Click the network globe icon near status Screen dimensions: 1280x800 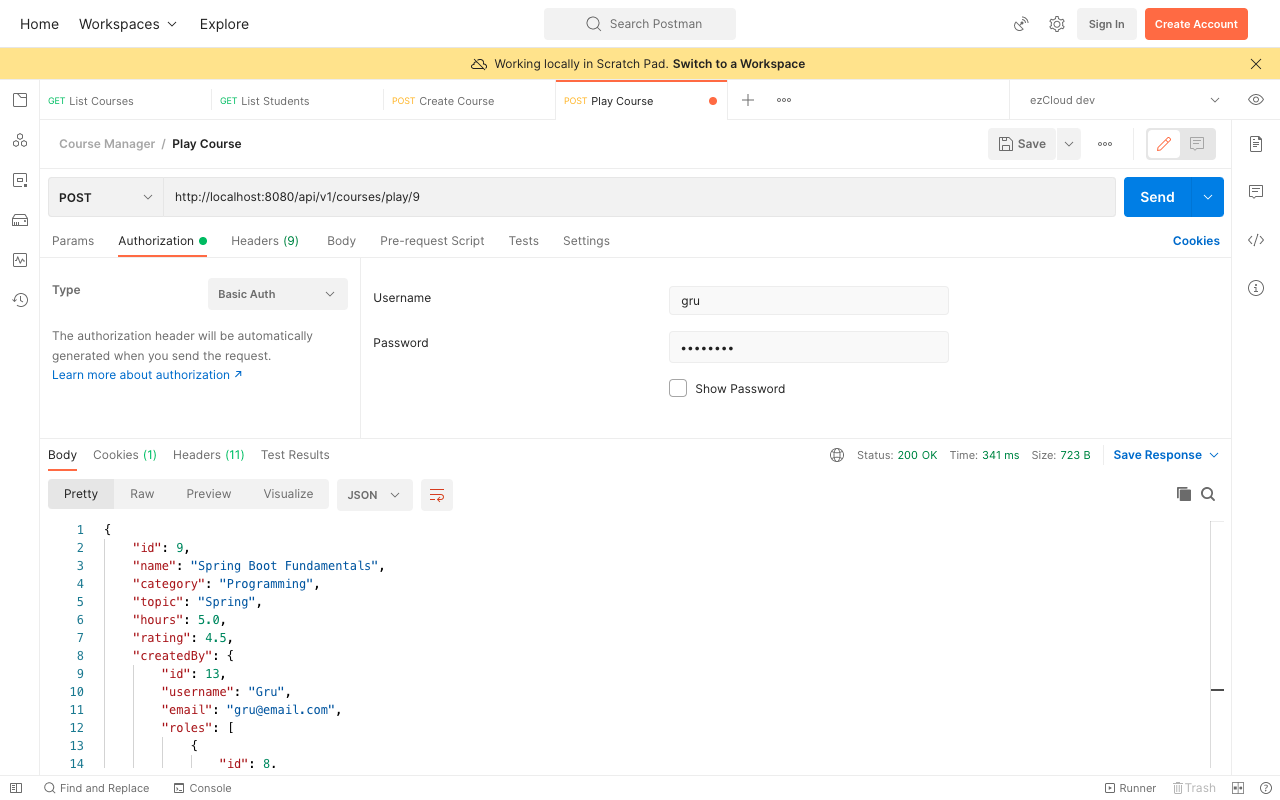tap(837, 455)
